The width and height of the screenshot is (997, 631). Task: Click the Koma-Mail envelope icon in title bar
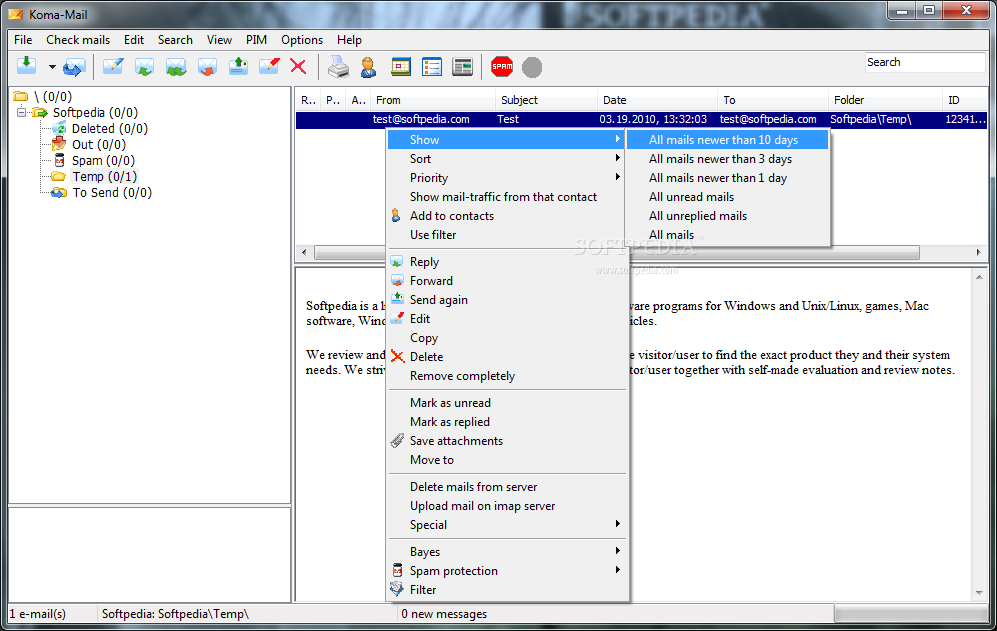click(15, 14)
